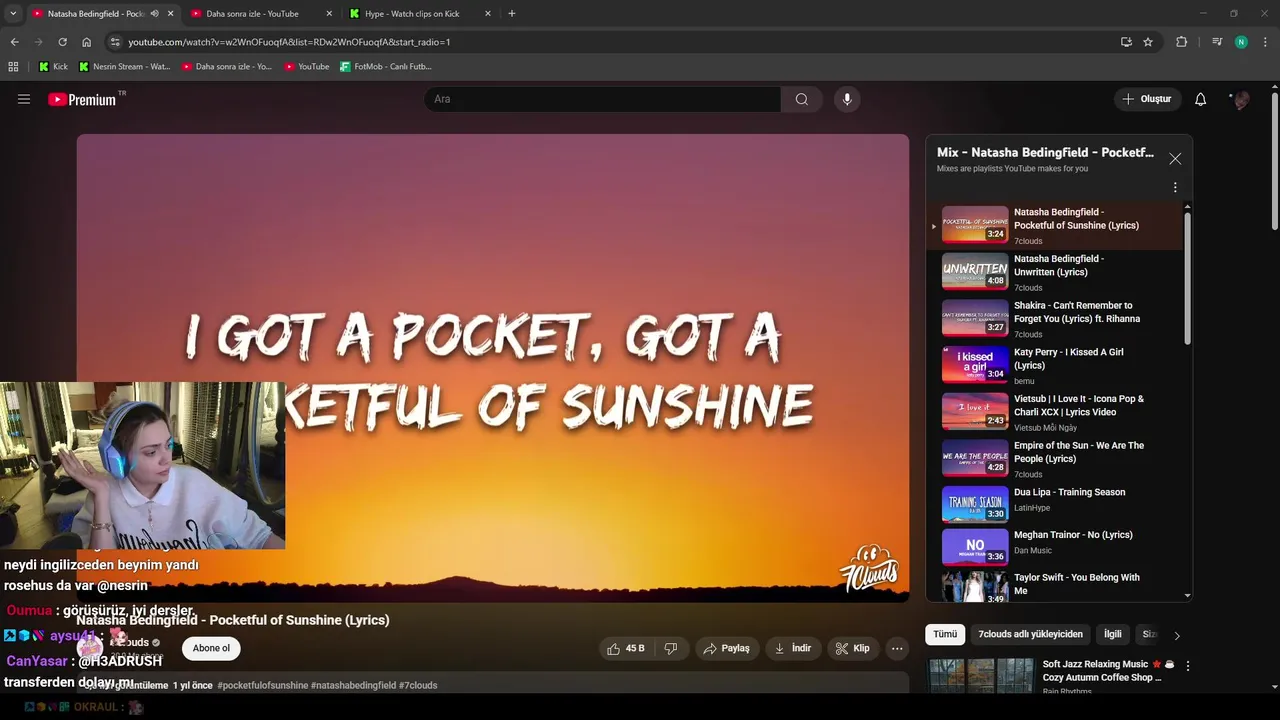The width and height of the screenshot is (1280, 720).
Task: Click the #pocketfulofsunshine hashtag
Action: (x=262, y=685)
